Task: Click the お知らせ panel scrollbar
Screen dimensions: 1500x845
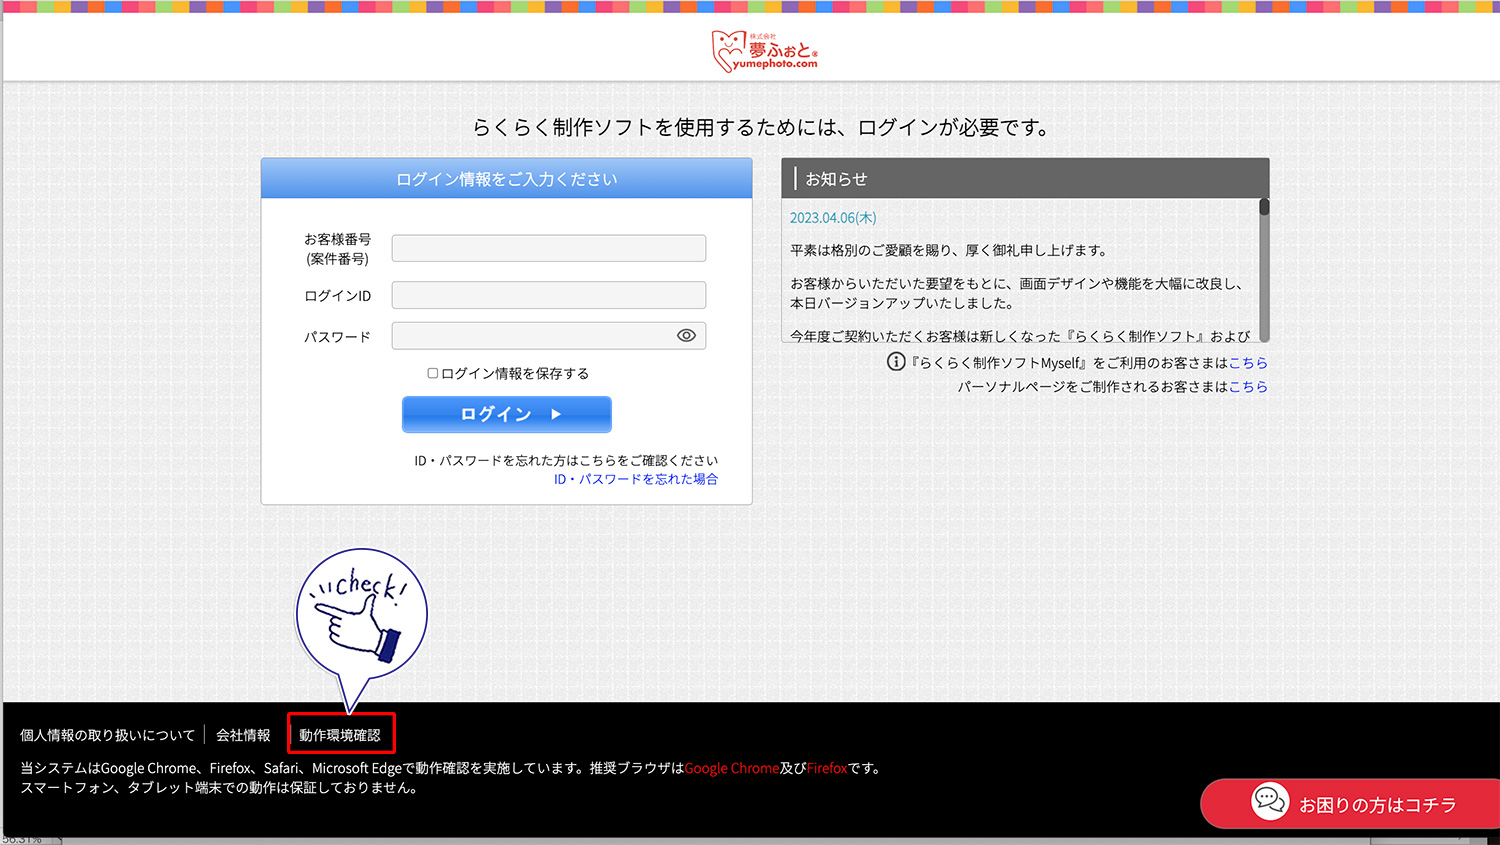Action: (x=1264, y=270)
